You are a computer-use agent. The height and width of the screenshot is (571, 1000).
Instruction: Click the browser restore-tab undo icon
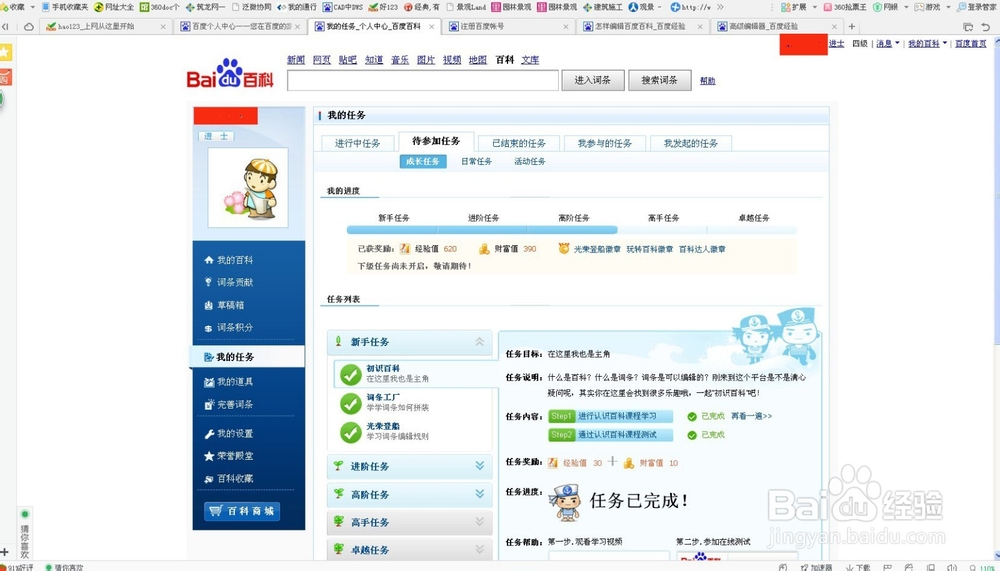[x=985, y=27]
